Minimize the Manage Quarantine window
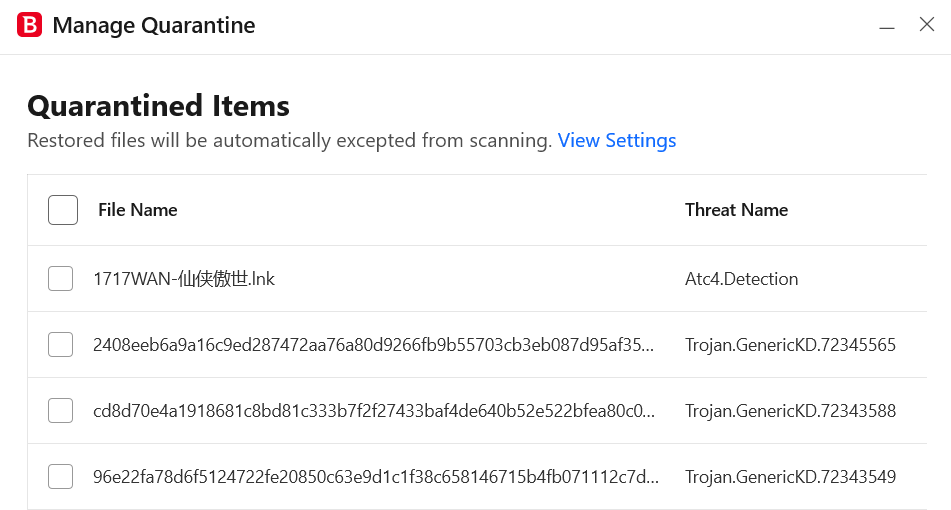 887,27
